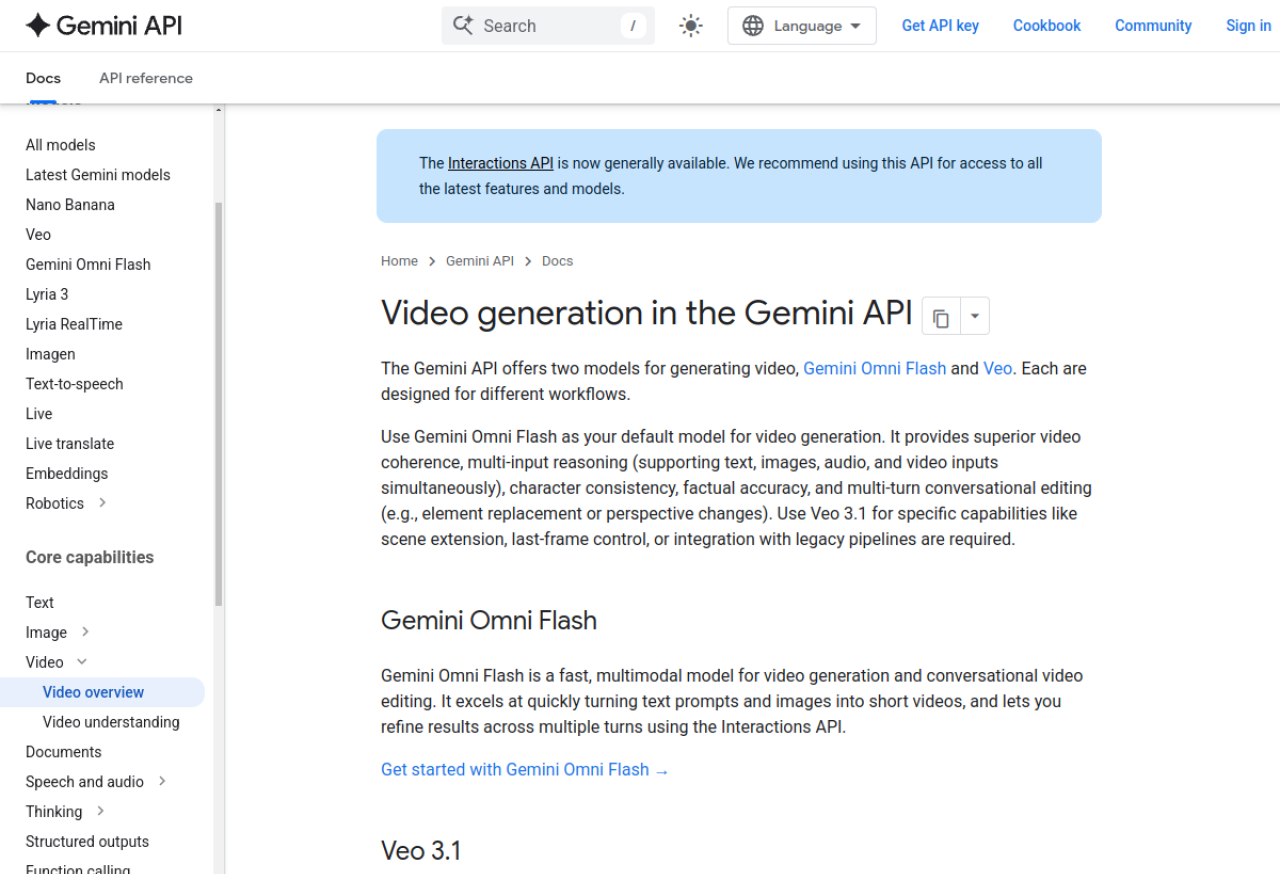This screenshot has width=1280, height=874.
Task: Select All models in the sidebar
Action: (61, 145)
